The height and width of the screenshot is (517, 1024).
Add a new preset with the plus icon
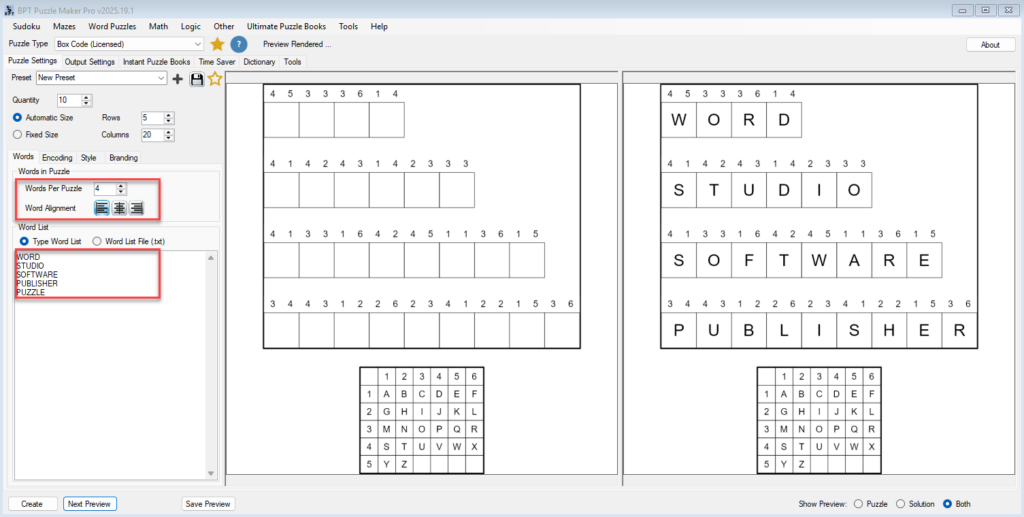[x=178, y=79]
